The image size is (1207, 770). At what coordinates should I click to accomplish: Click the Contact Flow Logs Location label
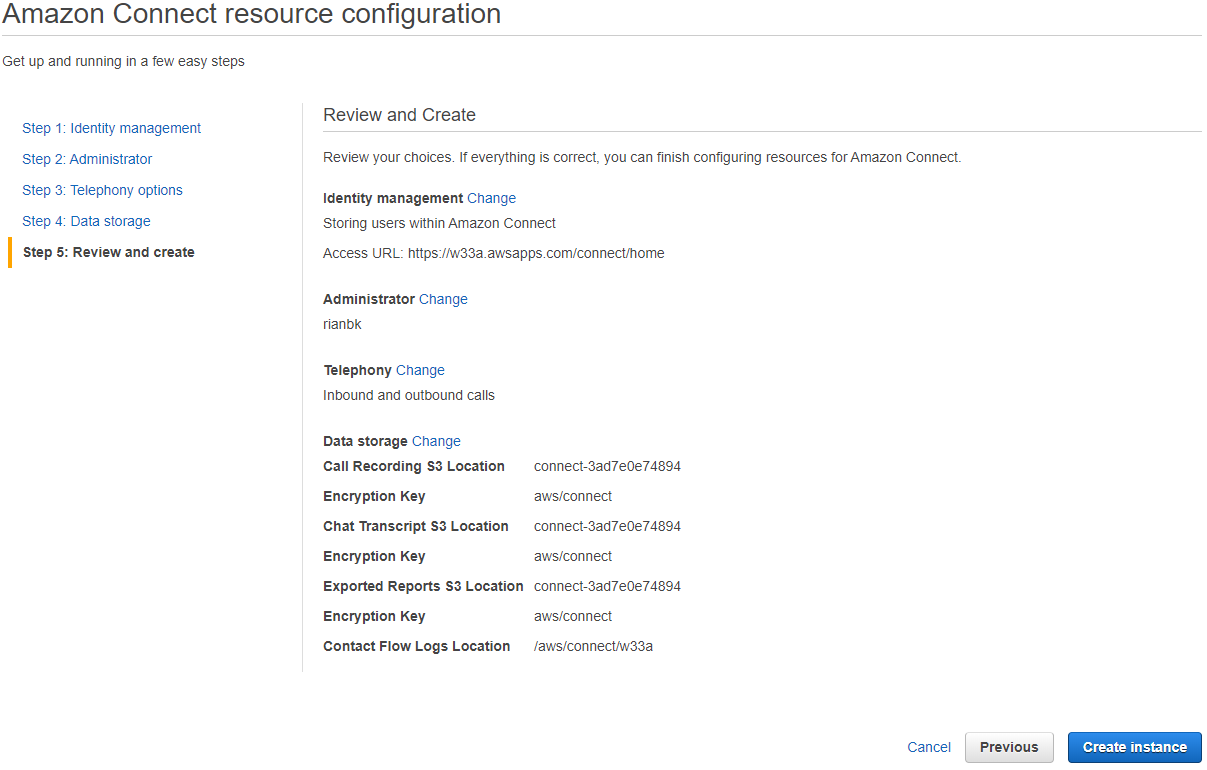pos(417,646)
